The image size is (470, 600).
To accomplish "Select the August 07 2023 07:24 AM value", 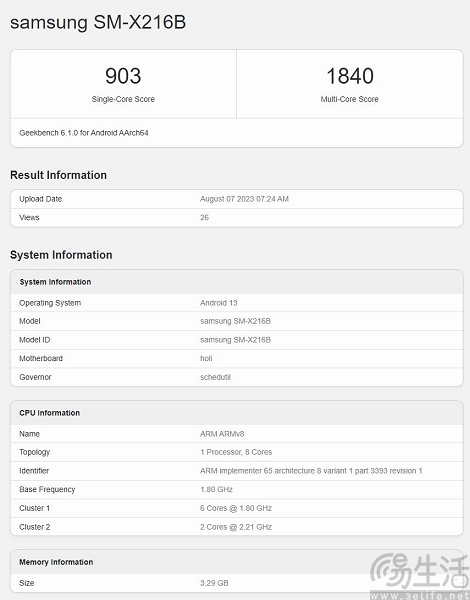I will pyautogui.click(x=244, y=199).
